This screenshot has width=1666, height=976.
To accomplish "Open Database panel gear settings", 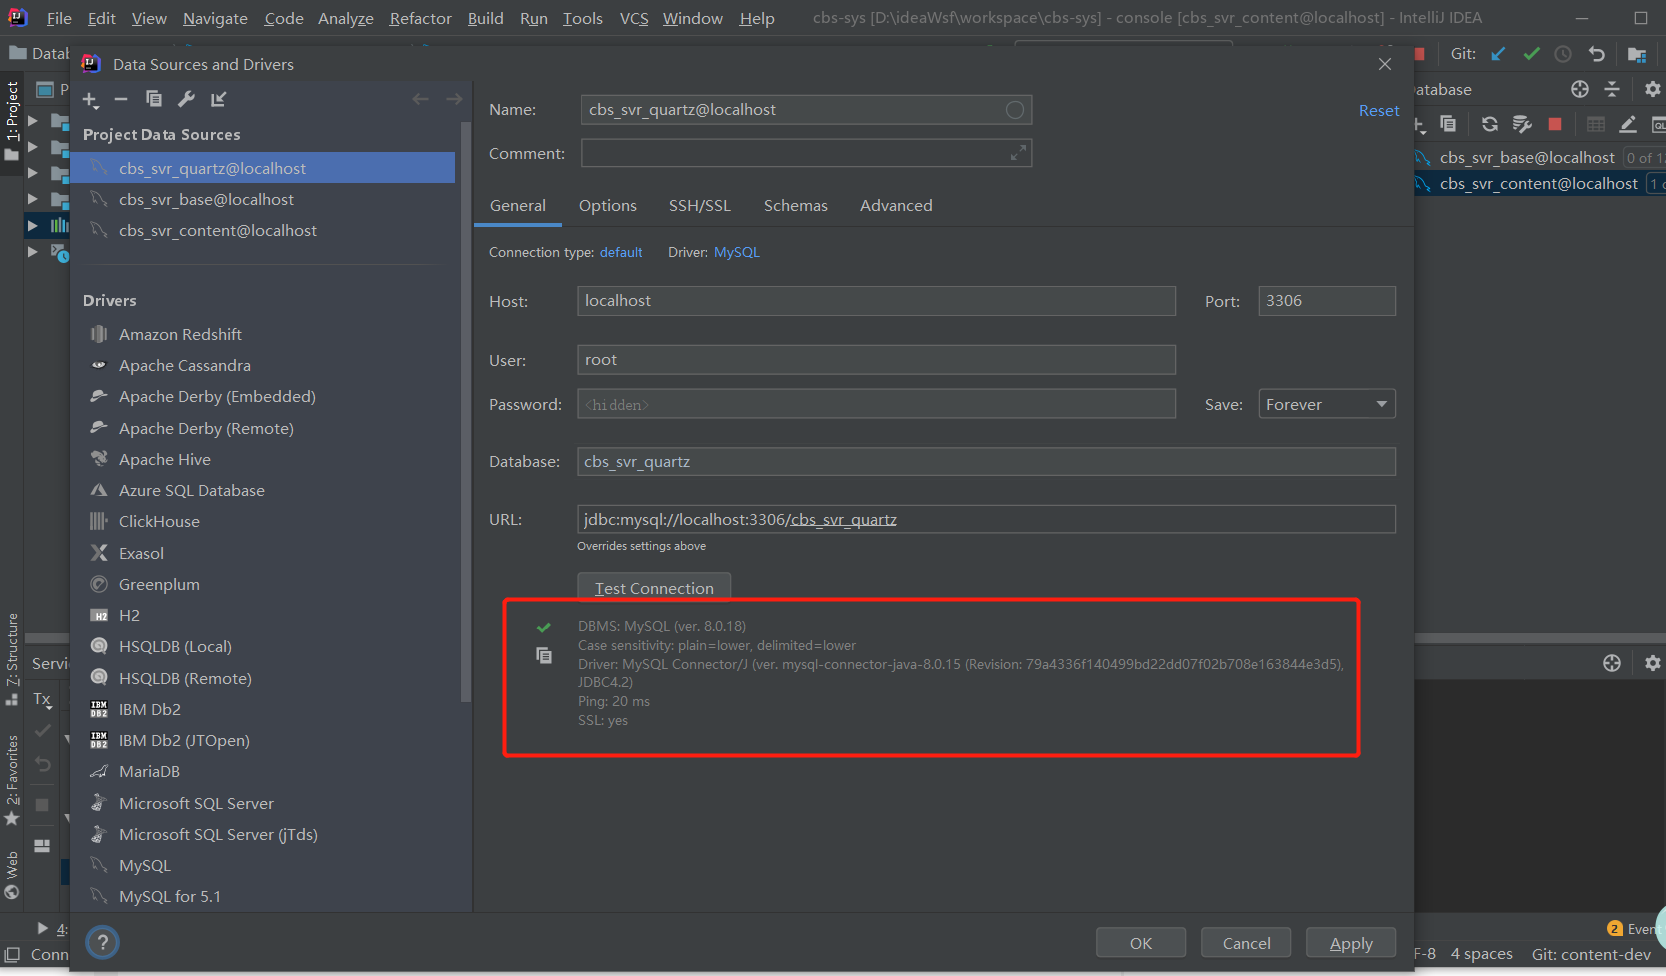I will 1652,89.
